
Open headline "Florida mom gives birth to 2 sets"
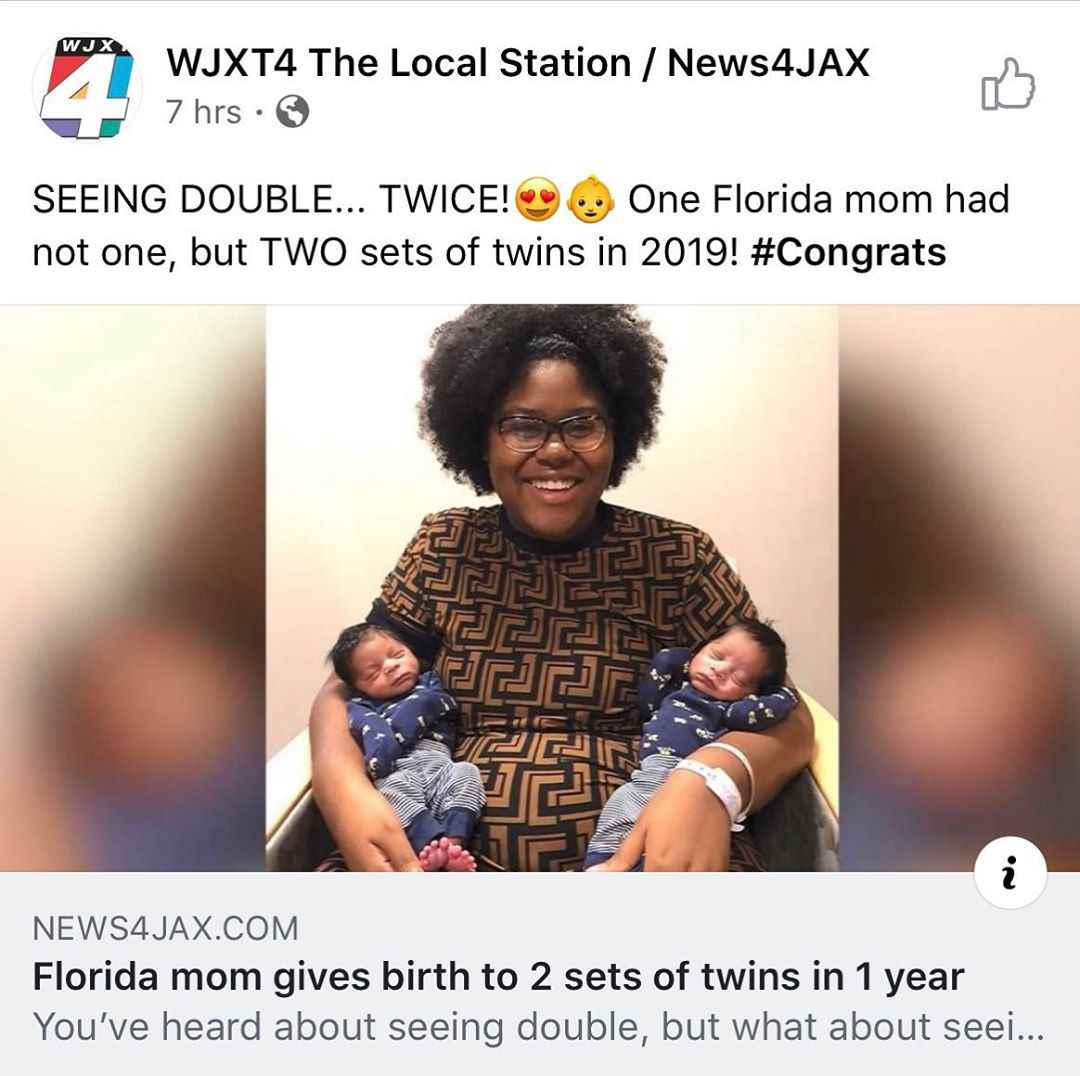pos(498,977)
